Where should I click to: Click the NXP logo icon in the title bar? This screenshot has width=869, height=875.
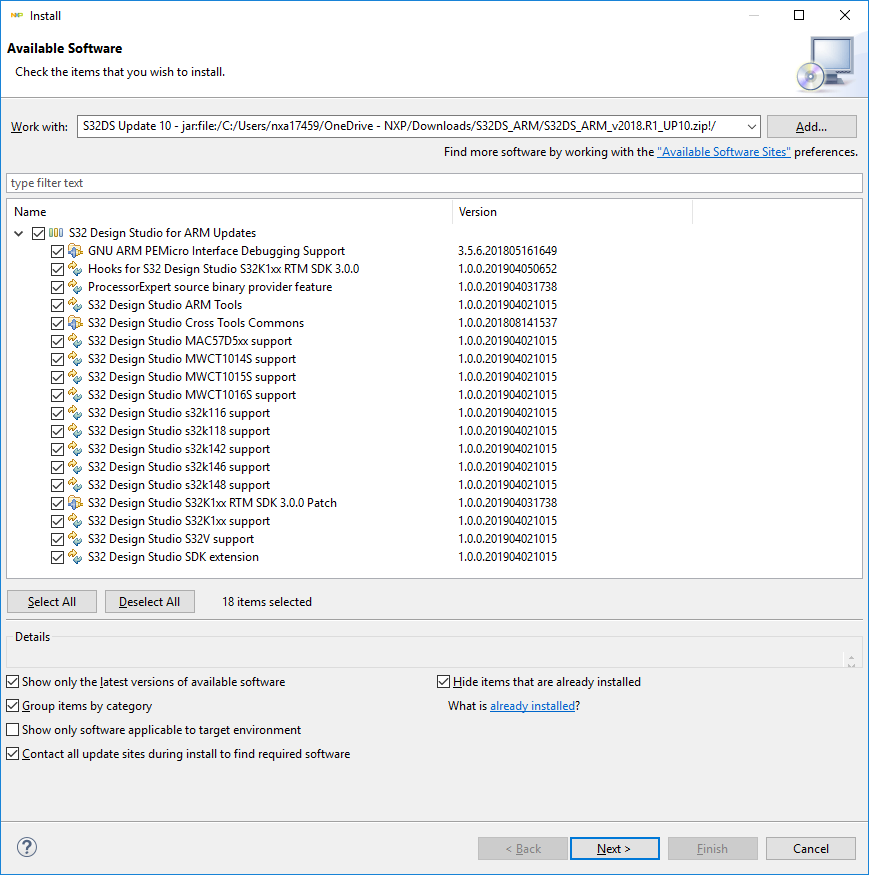pyautogui.click(x=17, y=16)
